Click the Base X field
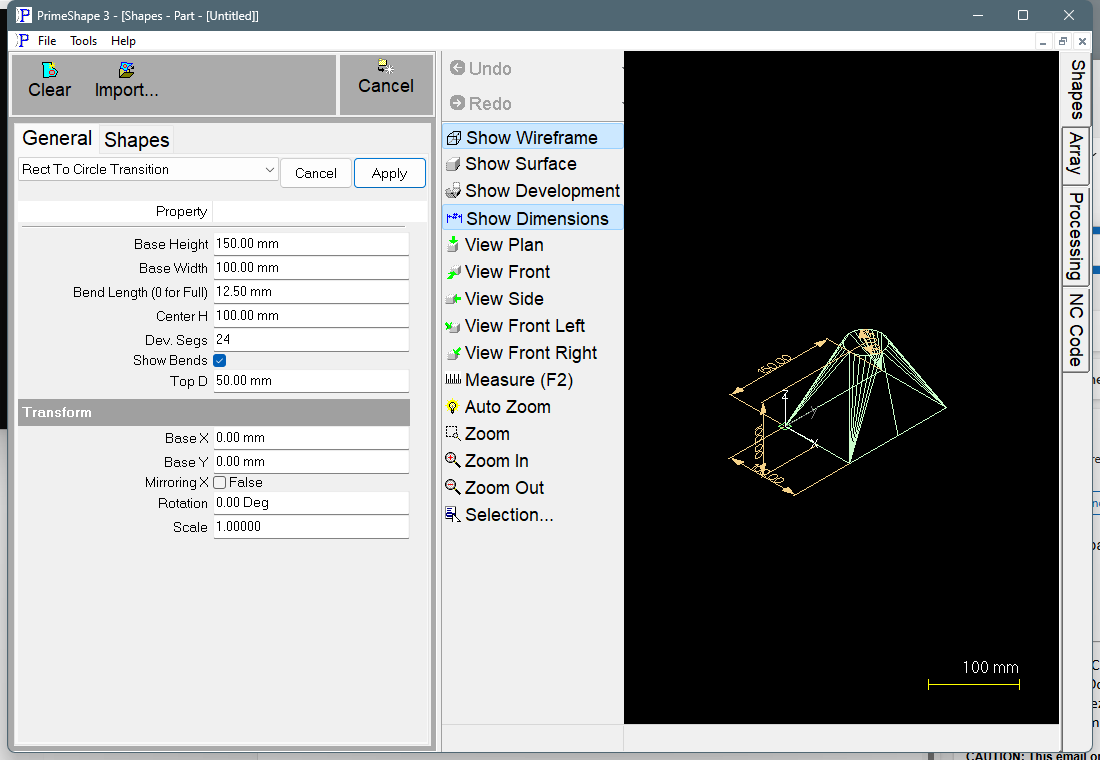Viewport: 1100px width, 760px height. [x=311, y=438]
